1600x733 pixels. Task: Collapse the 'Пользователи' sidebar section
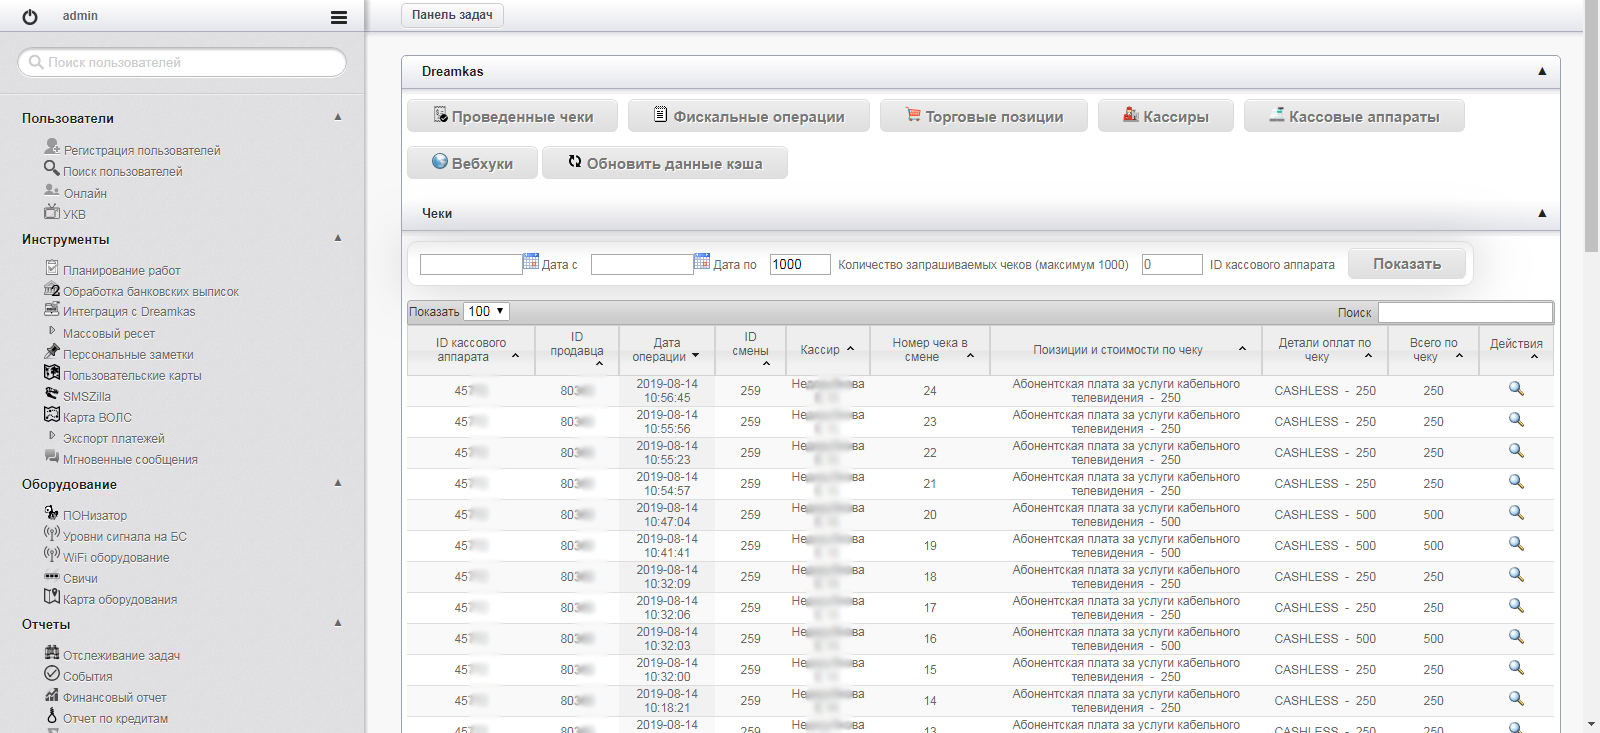click(338, 117)
